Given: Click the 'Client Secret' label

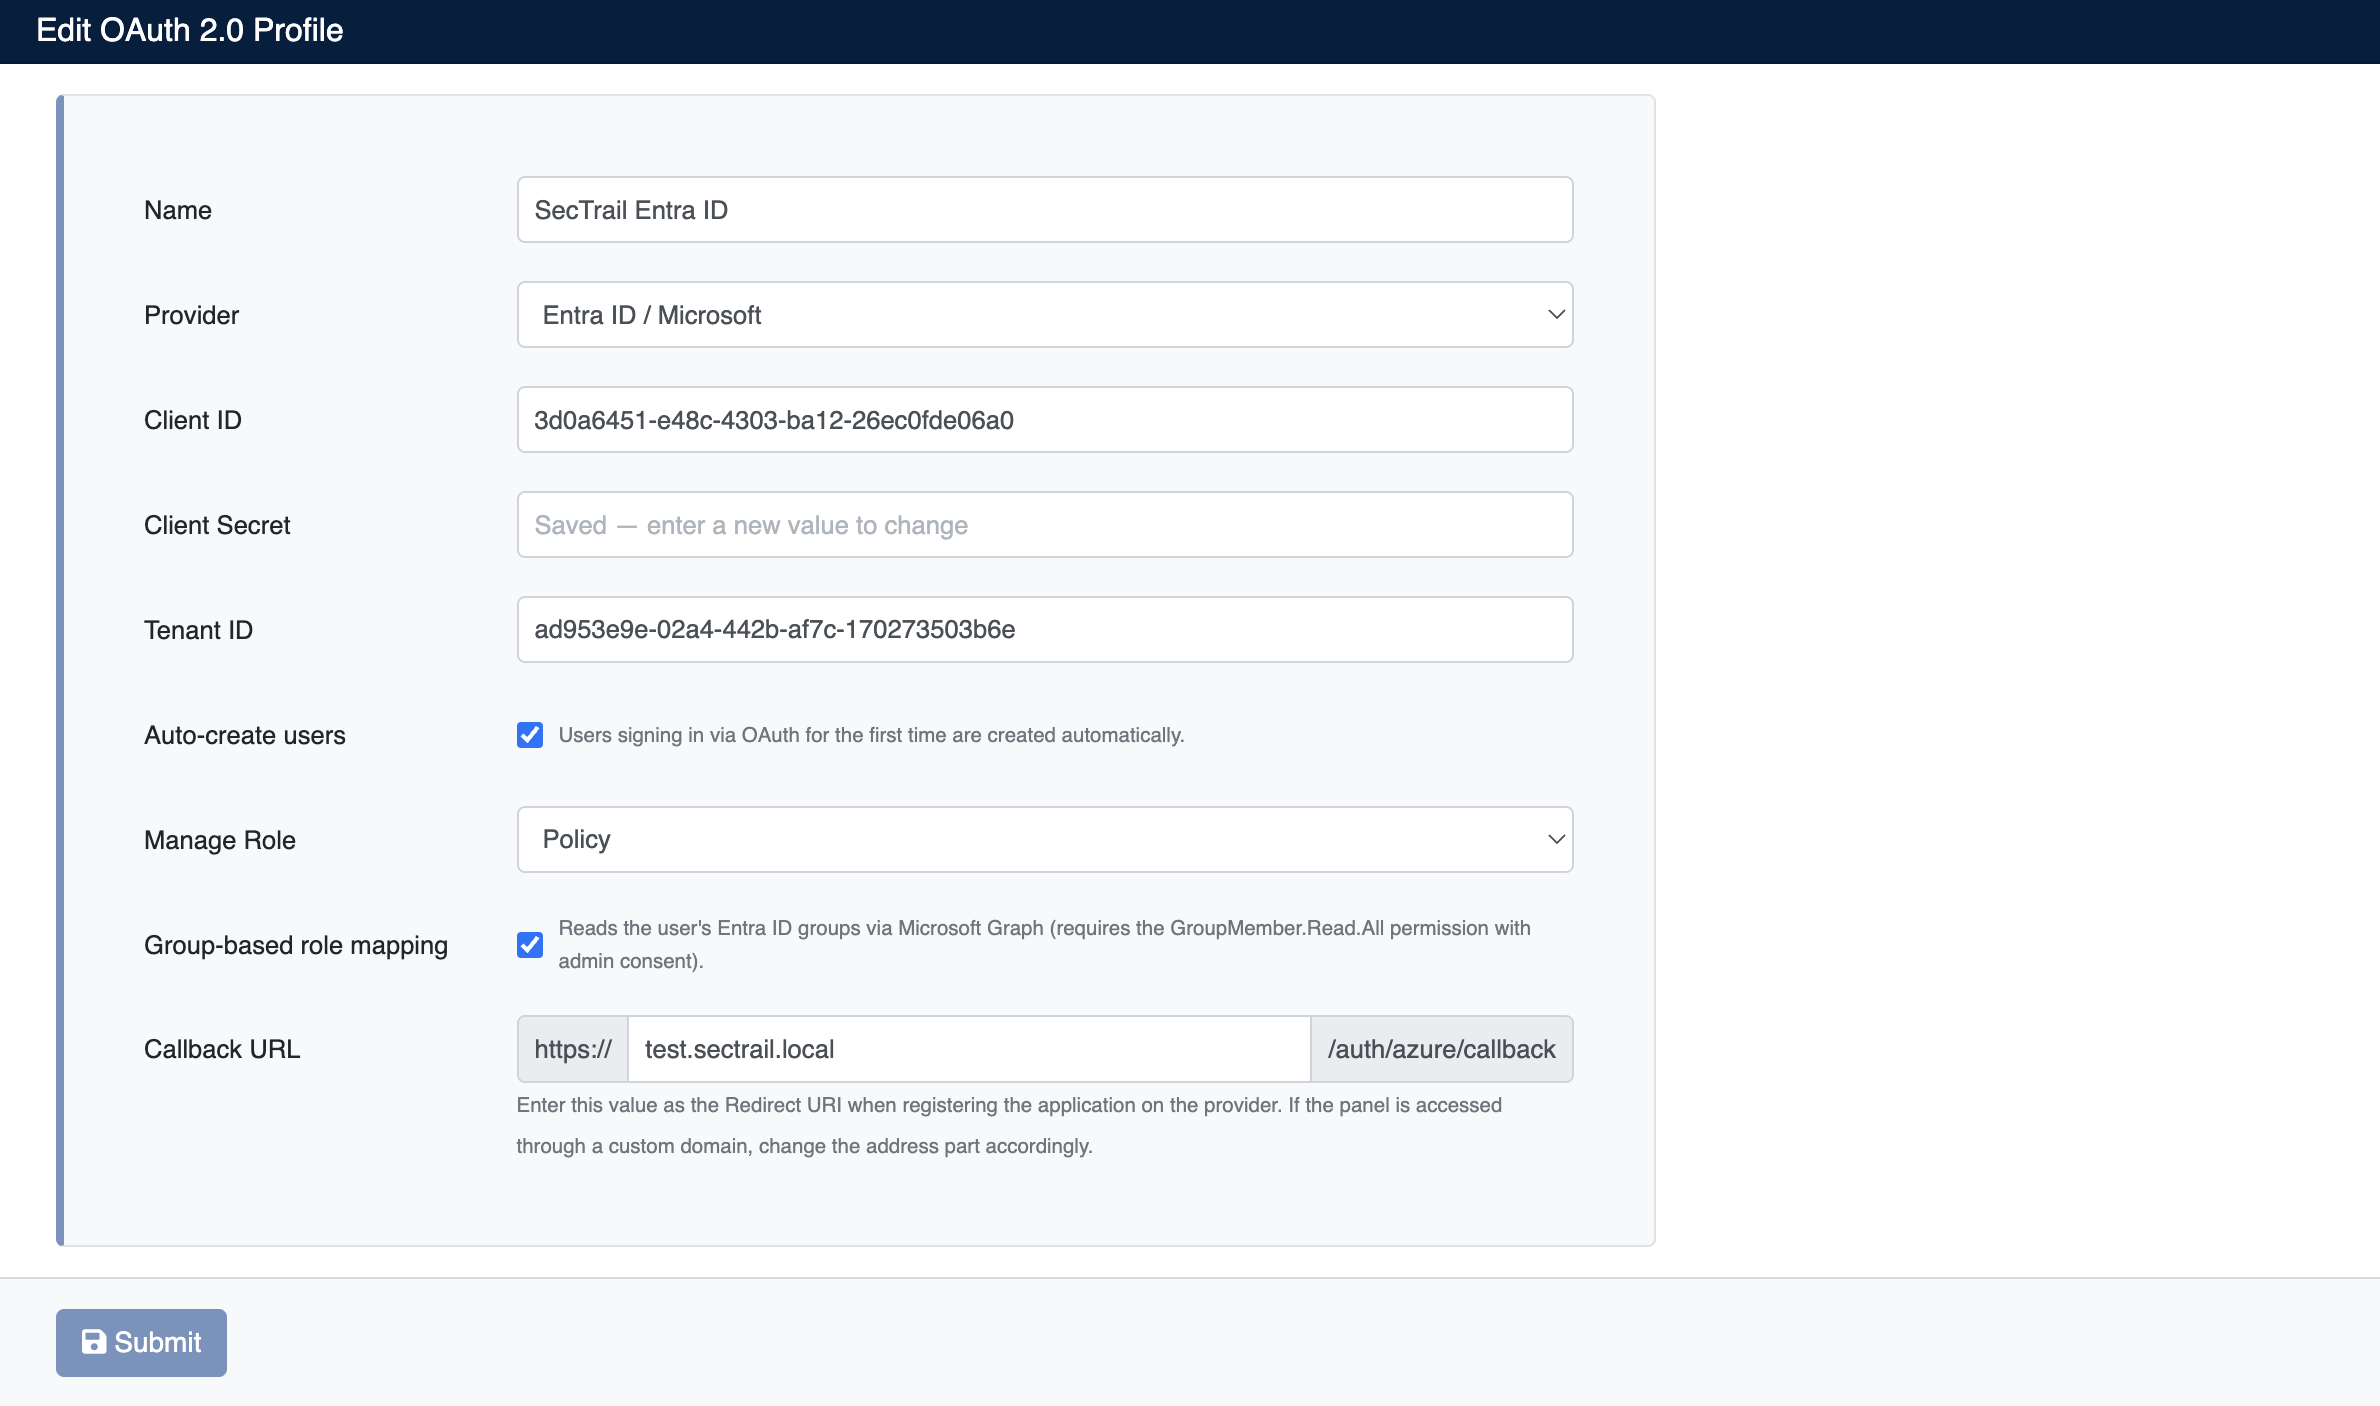Looking at the screenshot, I should point(217,525).
